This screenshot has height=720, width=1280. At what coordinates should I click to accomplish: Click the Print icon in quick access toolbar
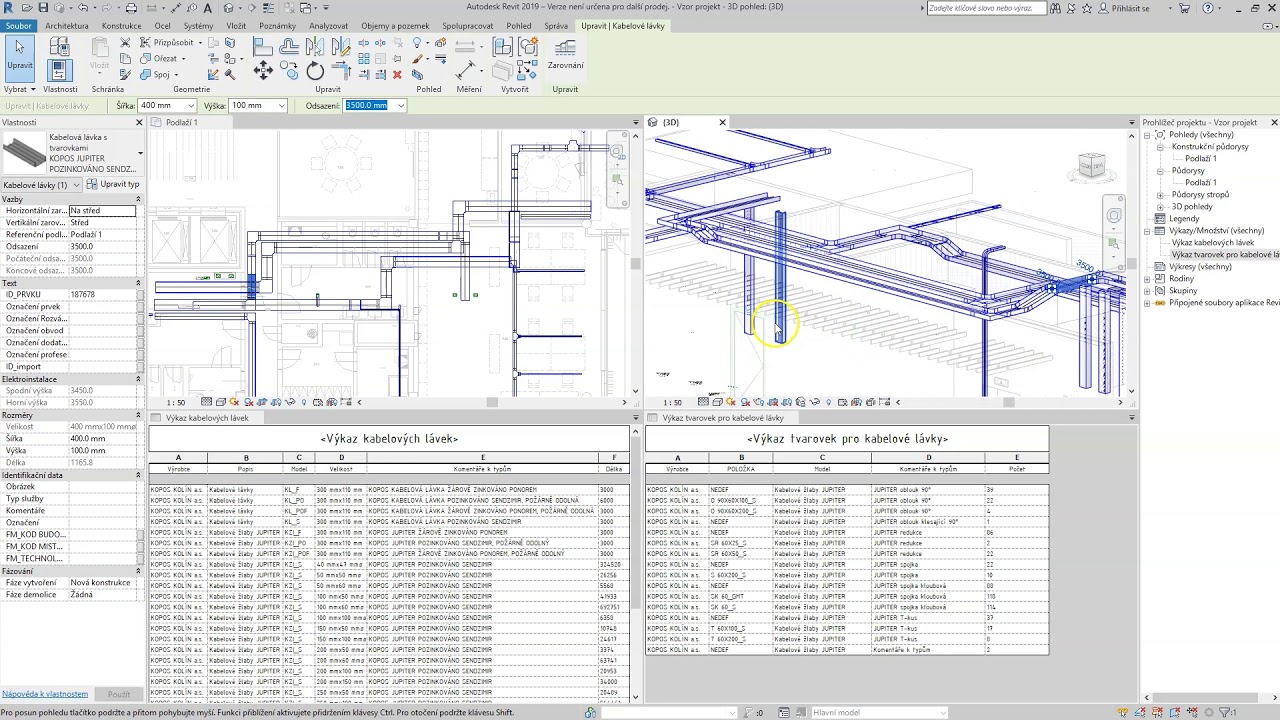tap(131, 8)
